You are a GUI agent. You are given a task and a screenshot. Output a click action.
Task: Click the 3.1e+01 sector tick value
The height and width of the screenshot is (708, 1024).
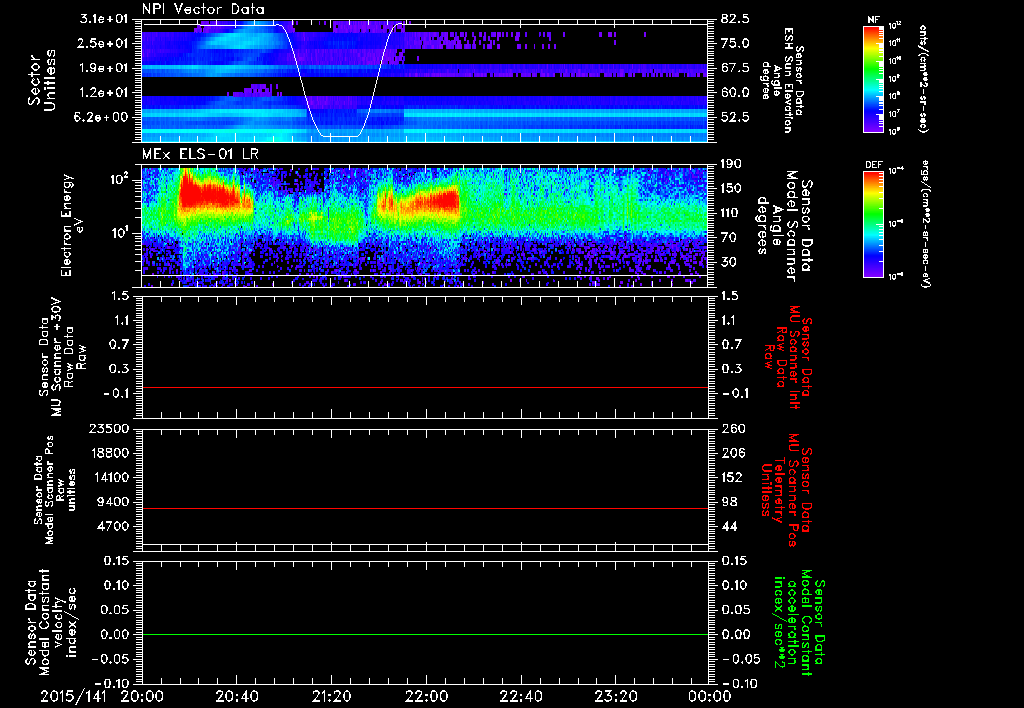104,19
